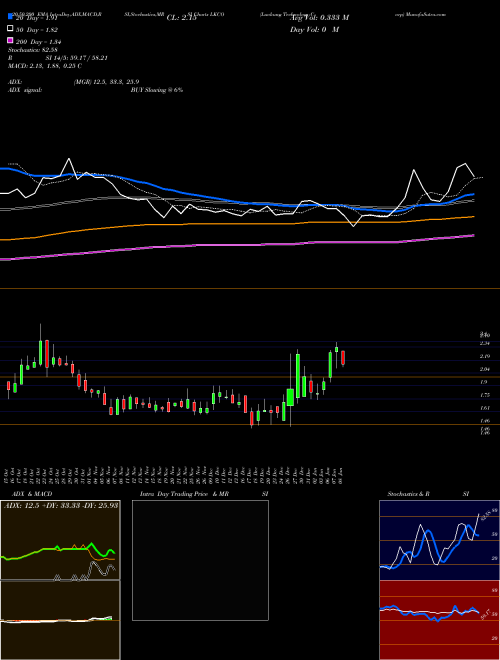Click the 'ADX signal:' label
500x660 pixels.
click(x=24, y=90)
